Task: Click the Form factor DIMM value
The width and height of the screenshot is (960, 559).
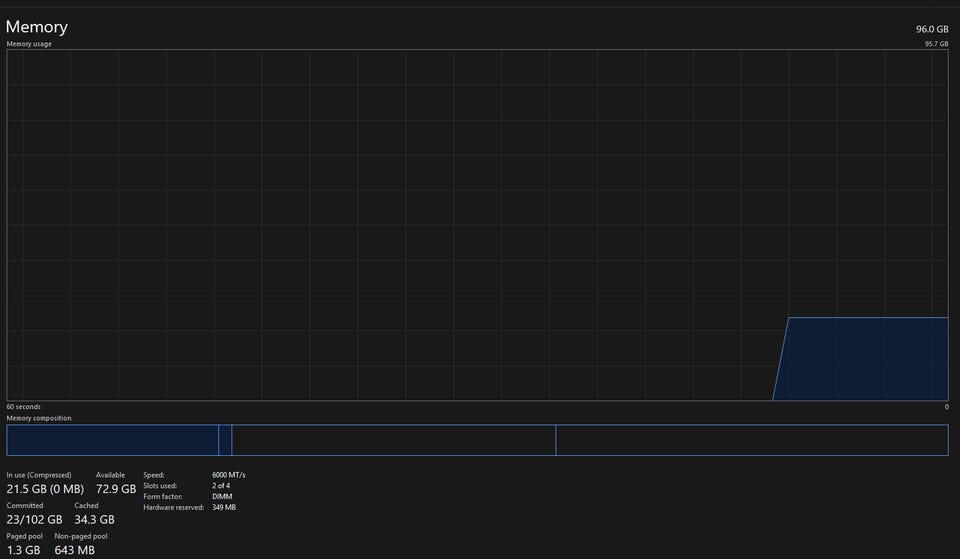Action: click(x=222, y=497)
